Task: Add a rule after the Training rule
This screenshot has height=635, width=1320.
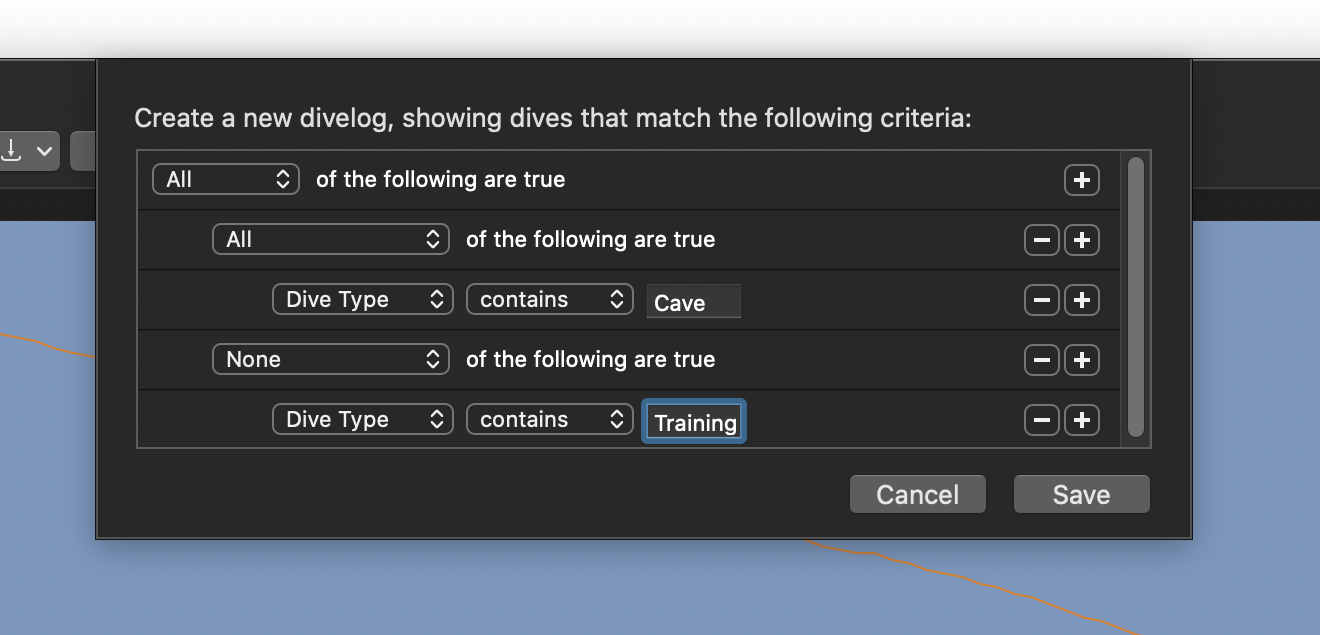Action: click(x=1081, y=420)
